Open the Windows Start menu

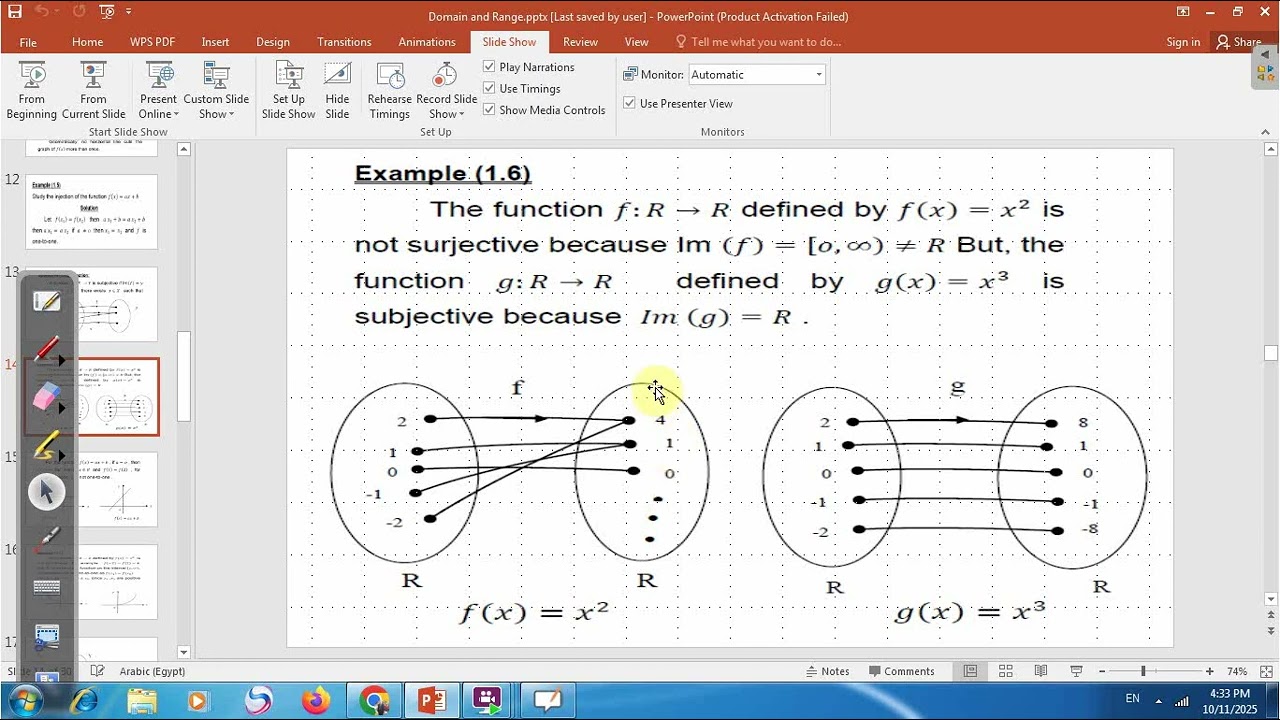tap(25, 701)
